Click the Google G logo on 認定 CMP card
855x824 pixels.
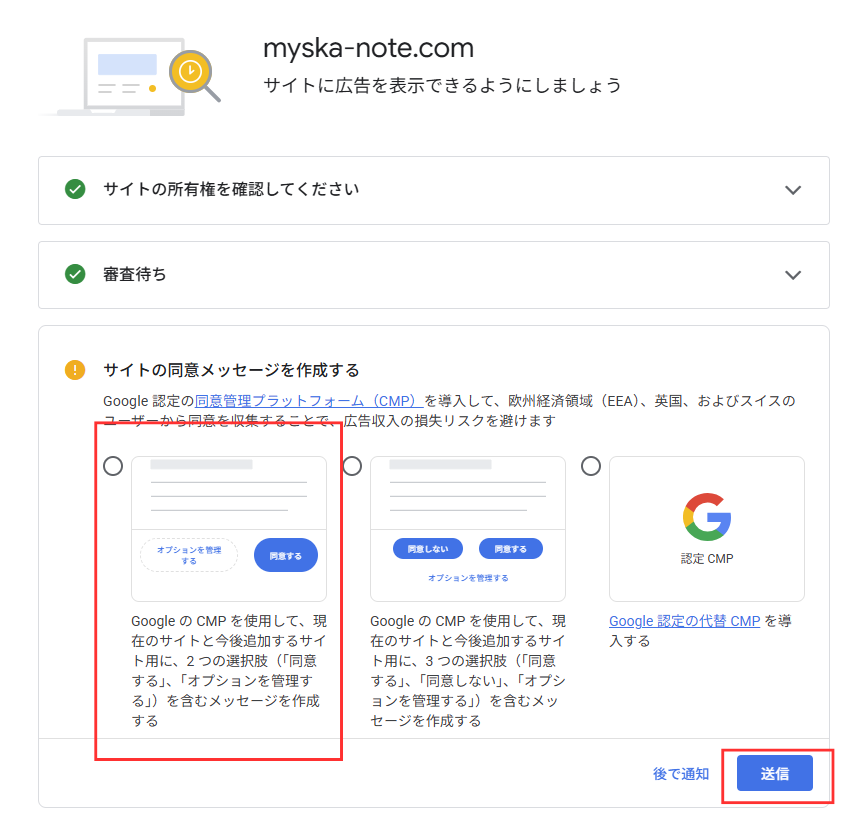point(706,514)
